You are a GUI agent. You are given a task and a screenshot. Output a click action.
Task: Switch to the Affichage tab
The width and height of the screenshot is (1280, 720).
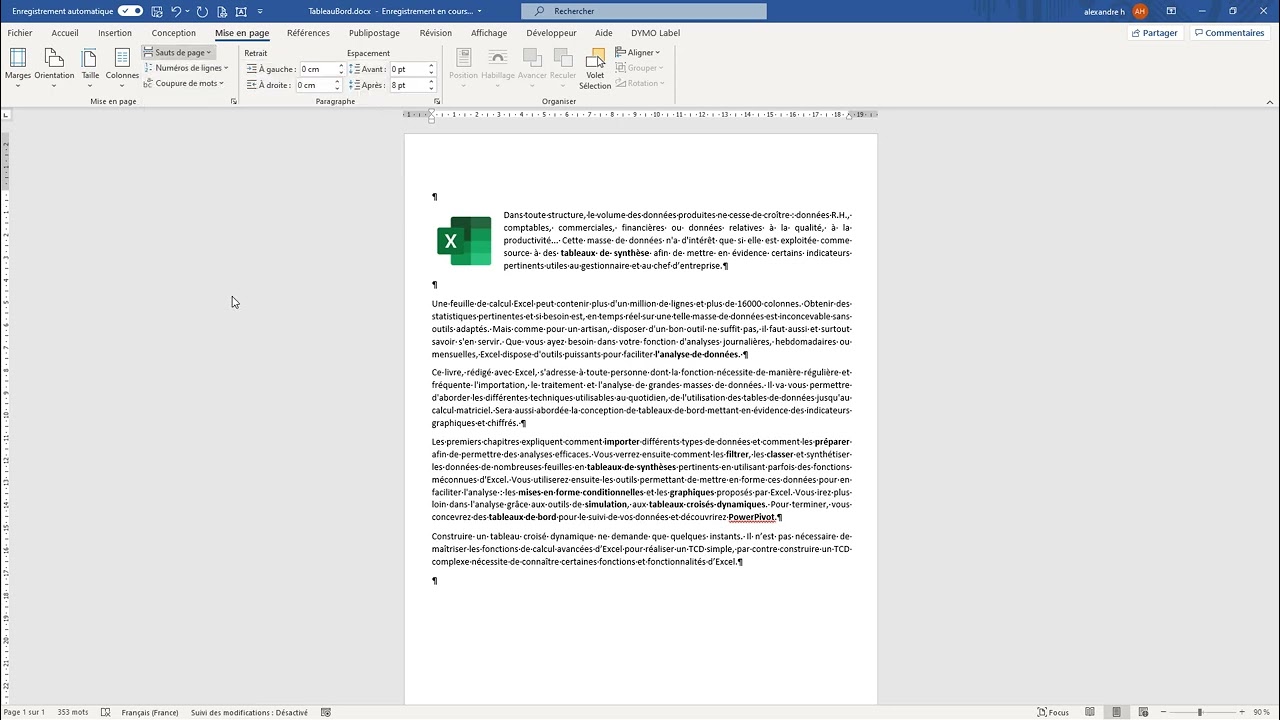[x=489, y=33]
